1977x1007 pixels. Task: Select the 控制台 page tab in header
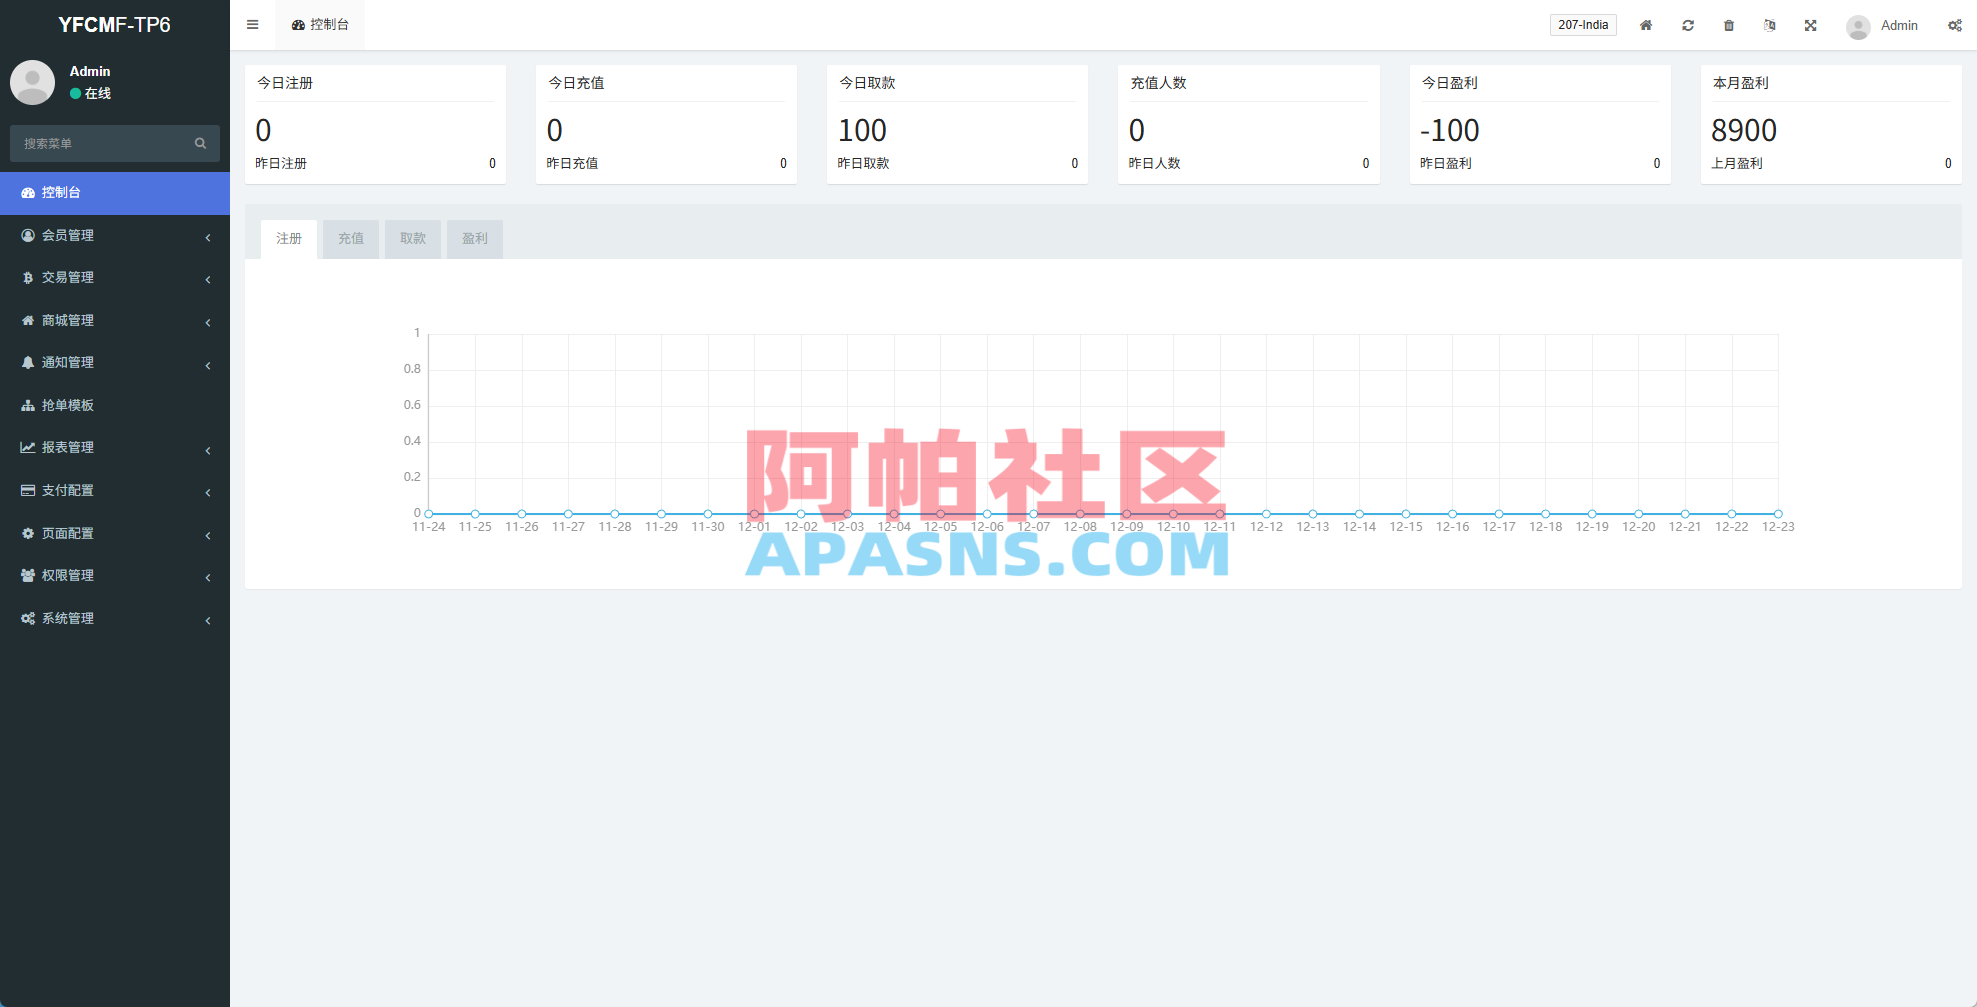[320, 25]
